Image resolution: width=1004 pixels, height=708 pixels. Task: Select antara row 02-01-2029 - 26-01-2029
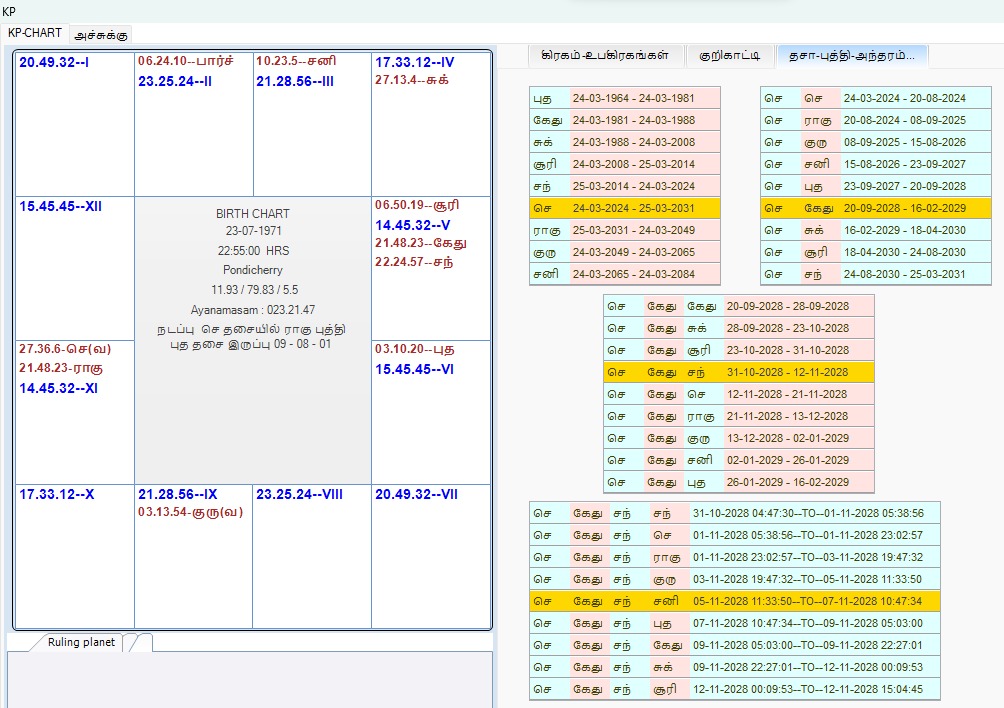click(x=739, y=460)
